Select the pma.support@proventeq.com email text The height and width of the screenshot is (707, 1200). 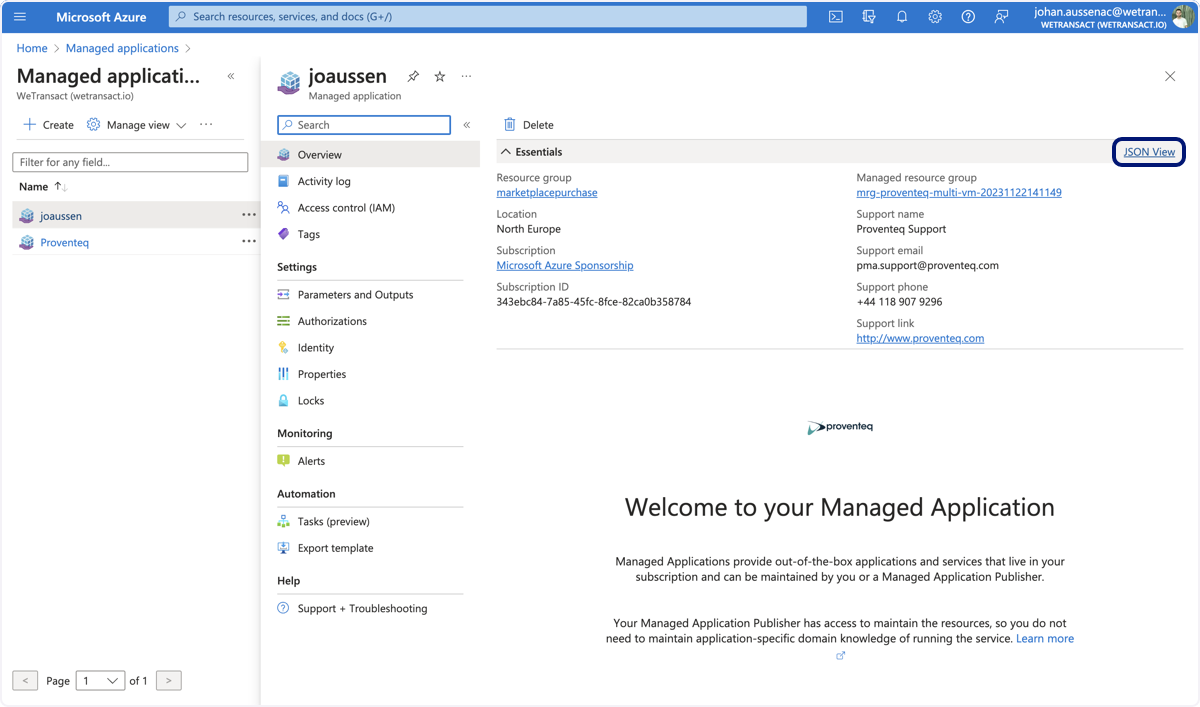coord(928,266)
